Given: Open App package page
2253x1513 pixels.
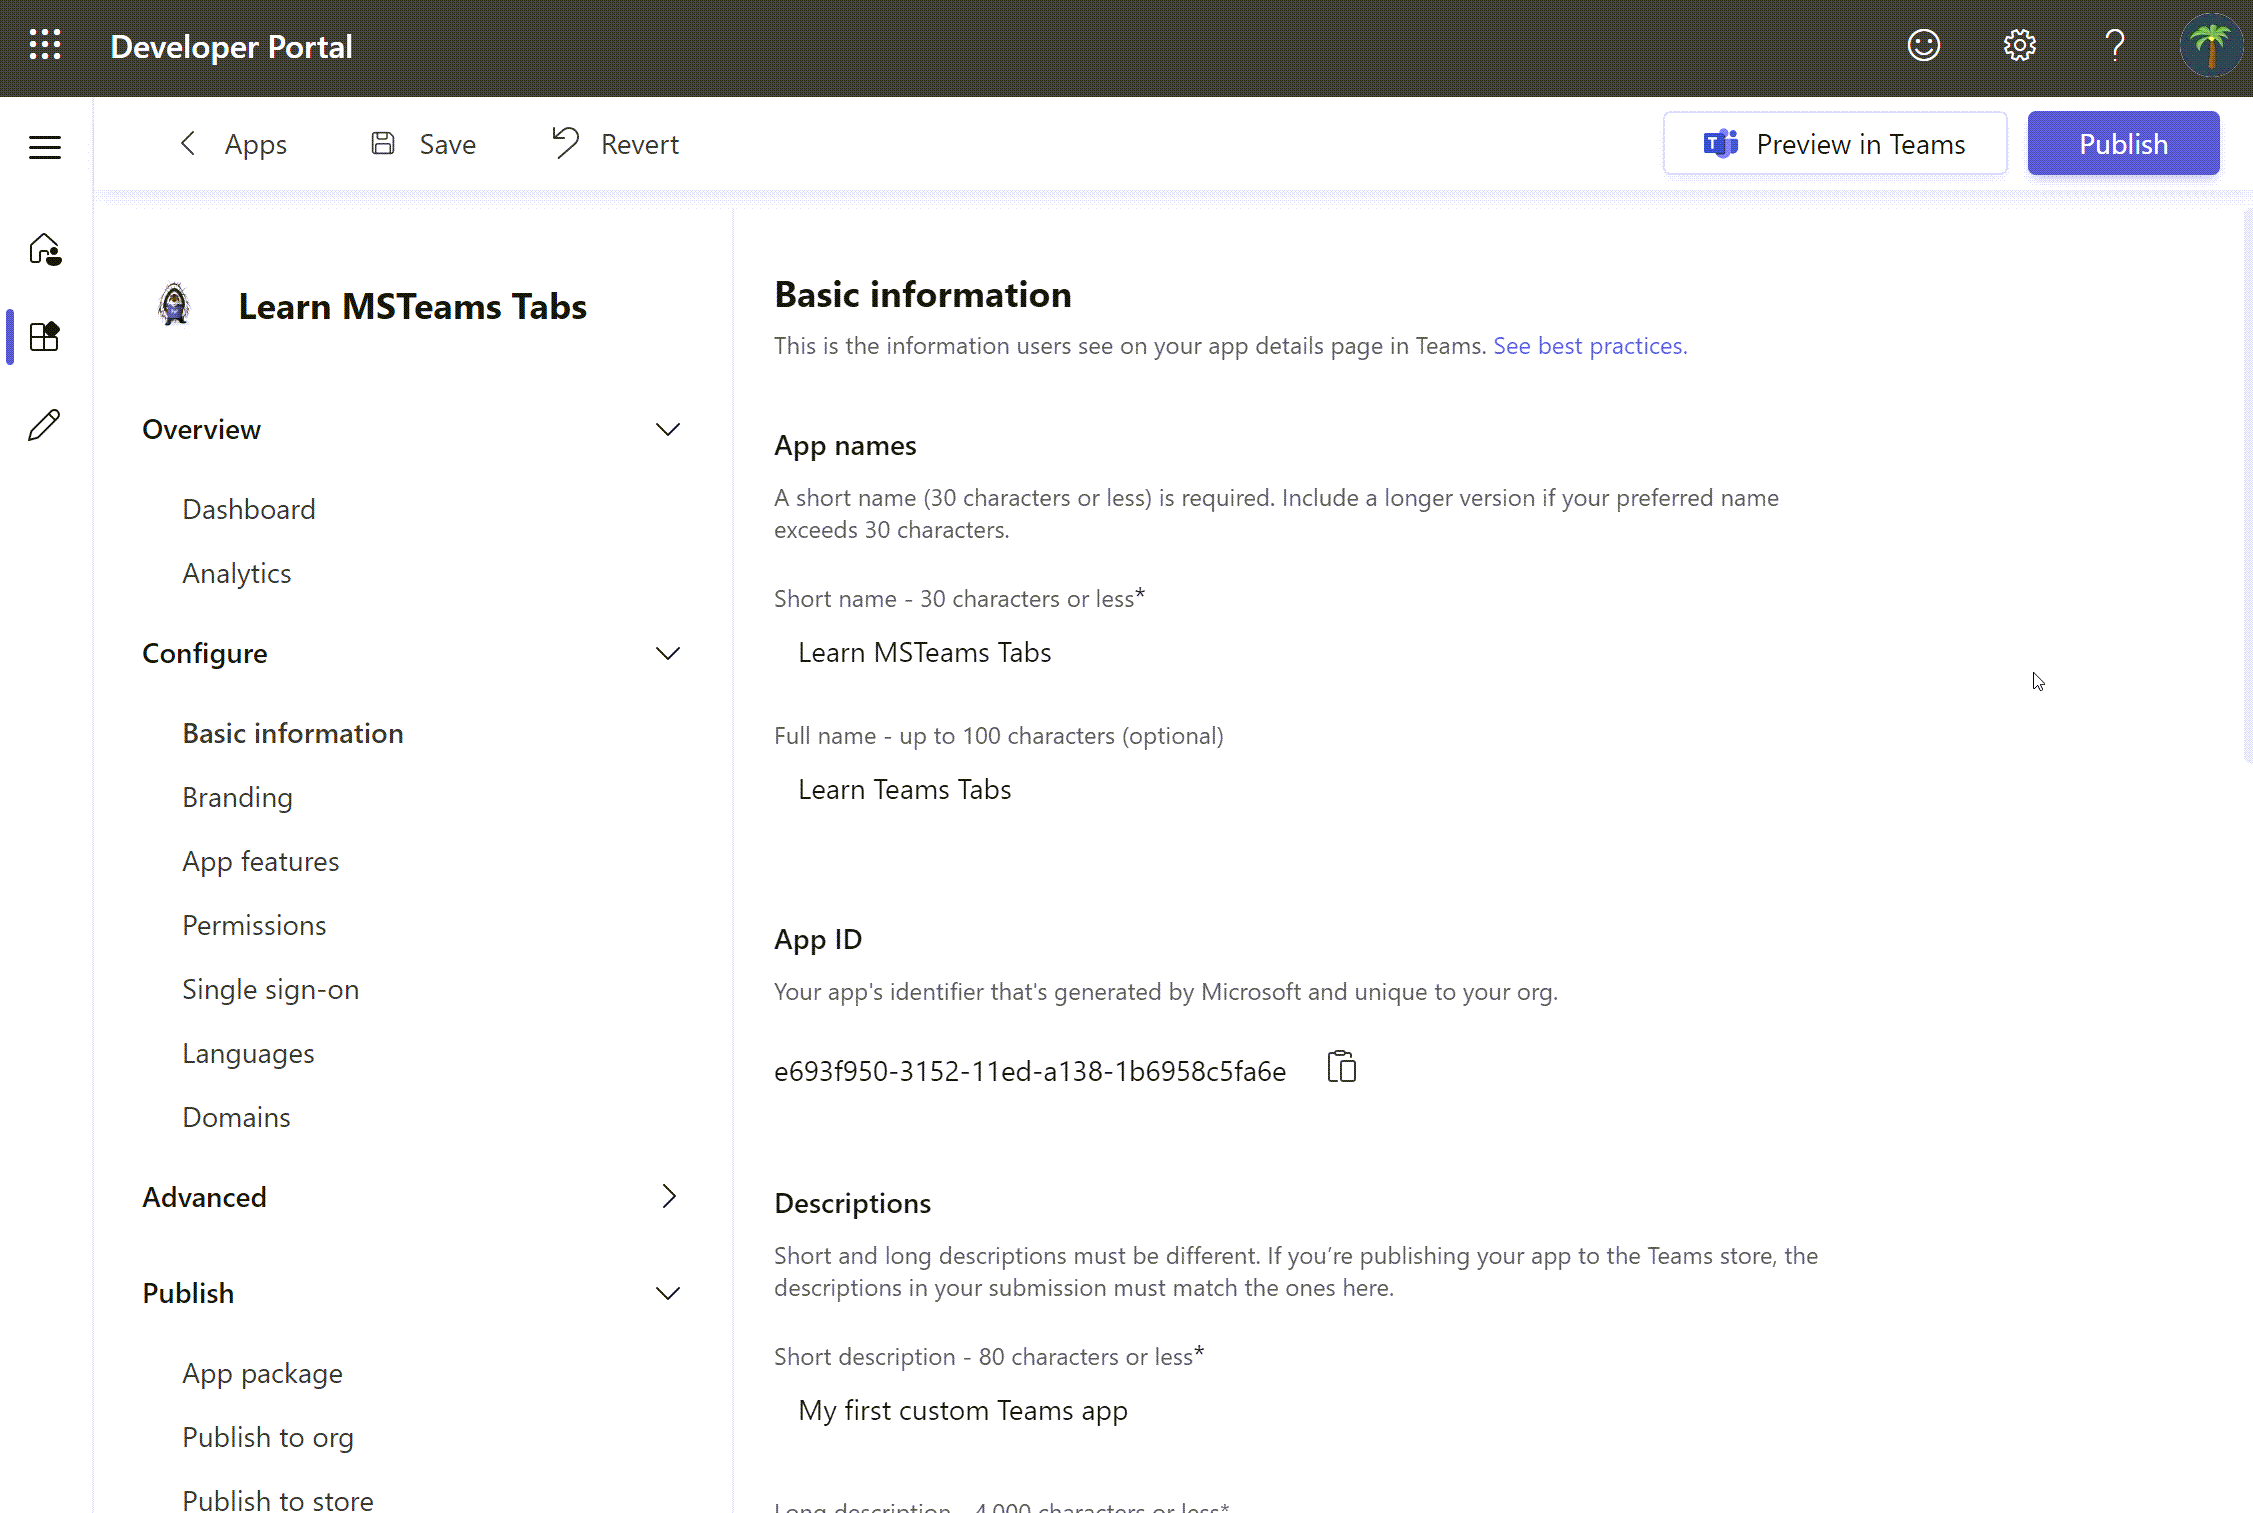Looking at the screenshot, I should 262,1373.
